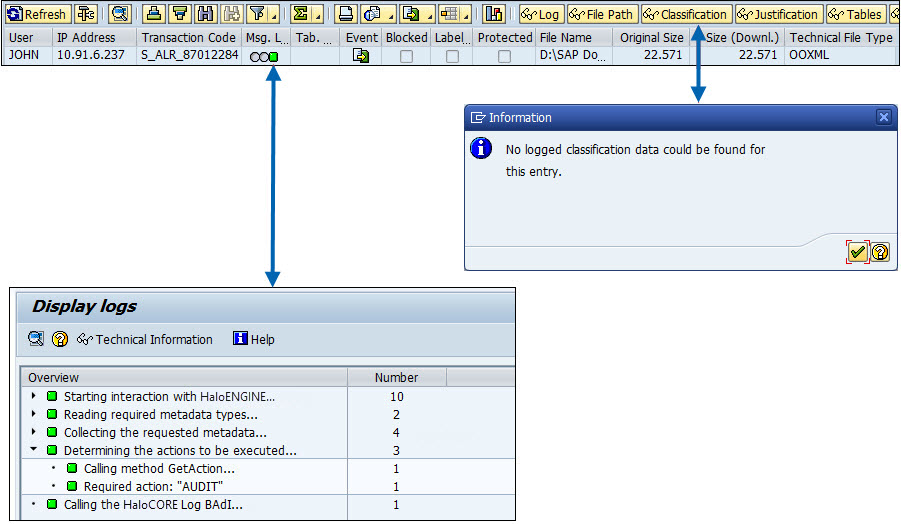Image resolution: width=901 pixels, height=524 pixels.
Task: Open the filter options dropdown arrow
Action: pos(274,15)
